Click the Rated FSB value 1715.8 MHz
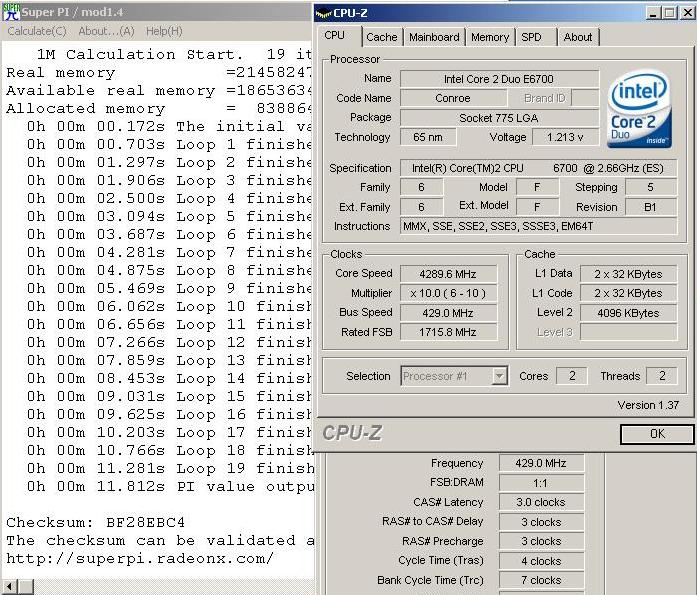Screen dimensions: 697x595 pyautogui.click(x=448, y=332)
